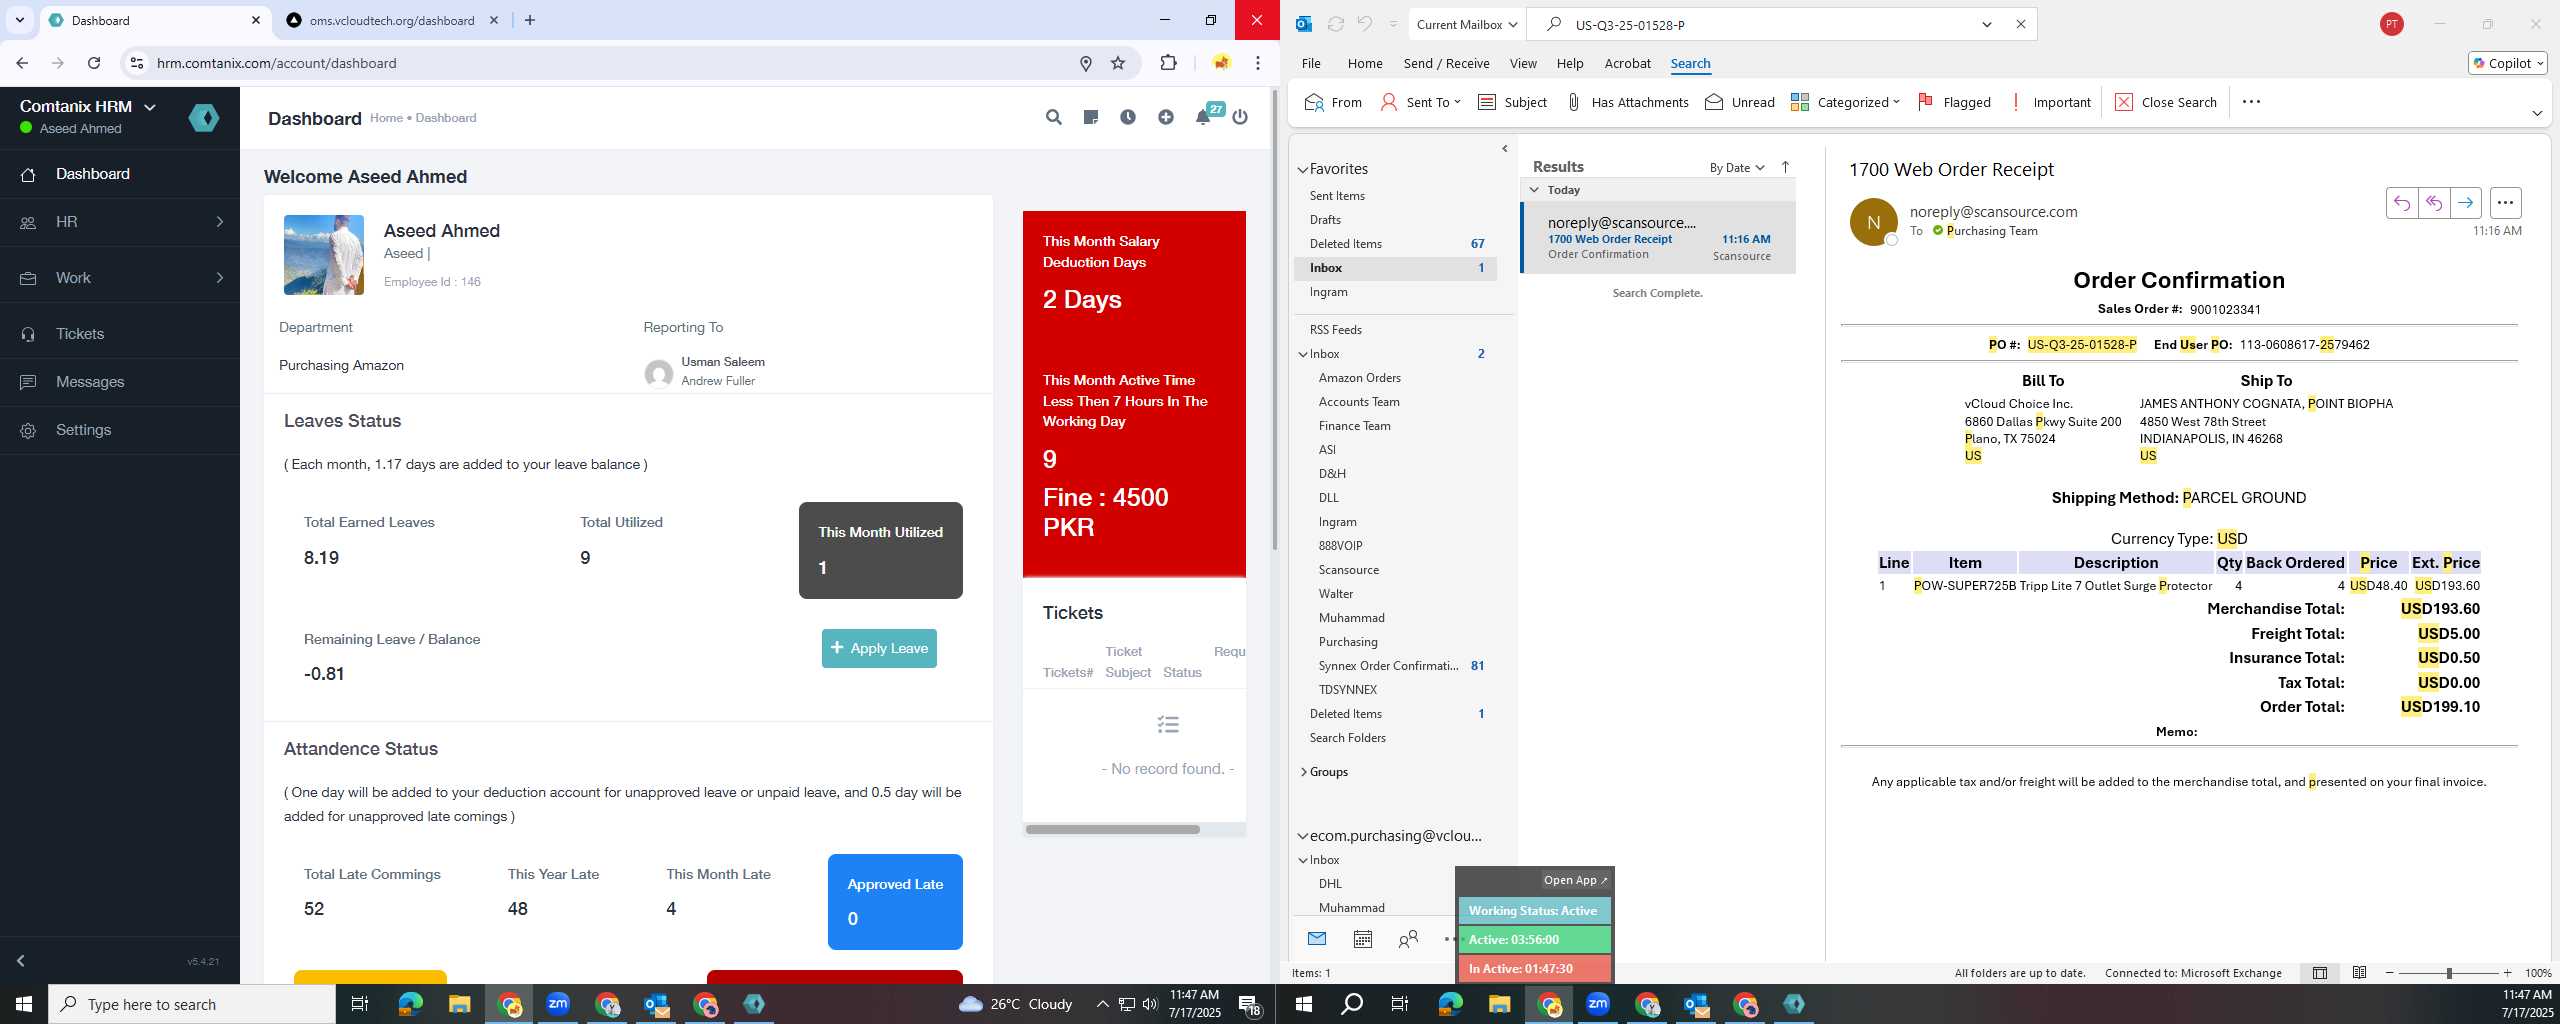Filter search results by Important
The width and height of the screenshot is (2560, 1024).
[x=2049, y=102]
